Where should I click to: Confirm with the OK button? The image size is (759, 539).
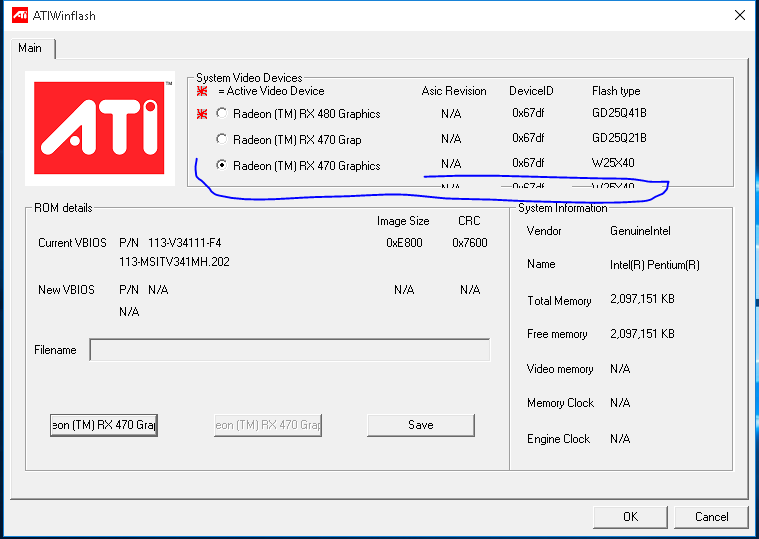[630, 517]
